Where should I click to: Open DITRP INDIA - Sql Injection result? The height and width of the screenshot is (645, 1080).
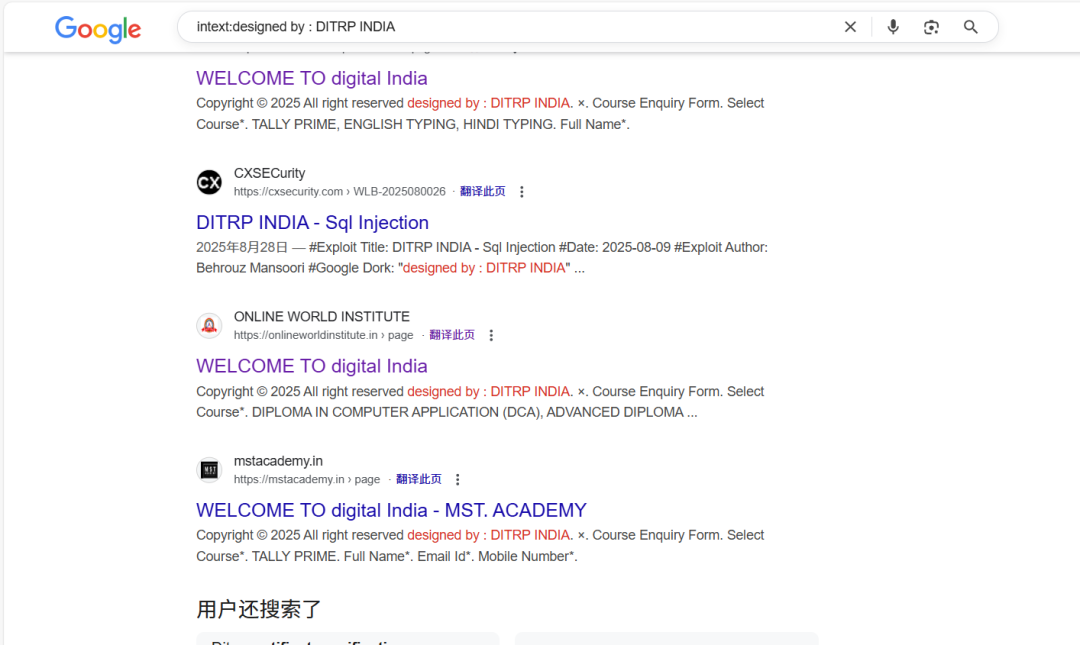(312, 223)
